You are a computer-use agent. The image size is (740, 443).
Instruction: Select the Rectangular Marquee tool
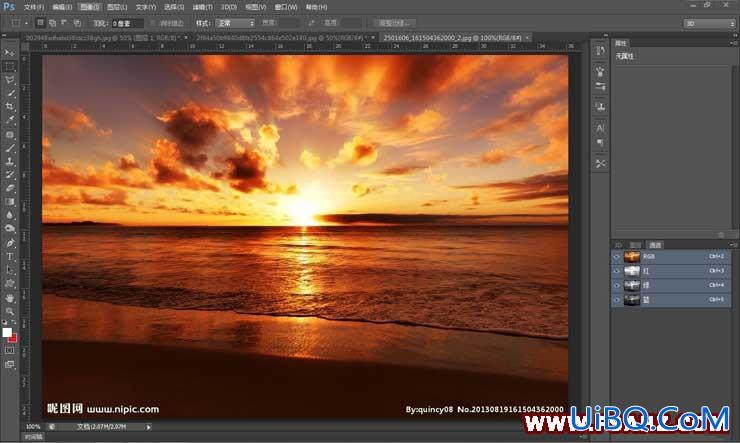coord(9,66)
